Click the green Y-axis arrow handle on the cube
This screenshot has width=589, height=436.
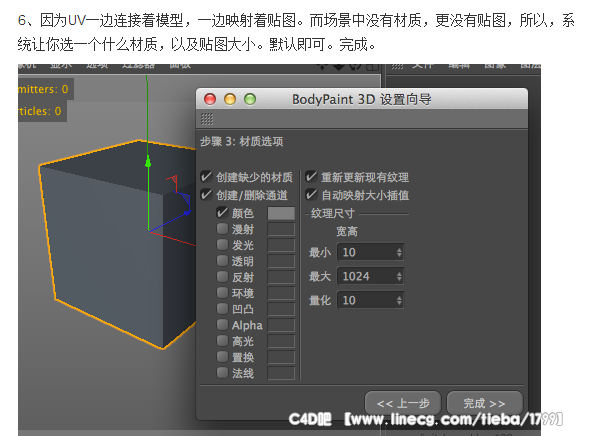[x=148, y=162]
